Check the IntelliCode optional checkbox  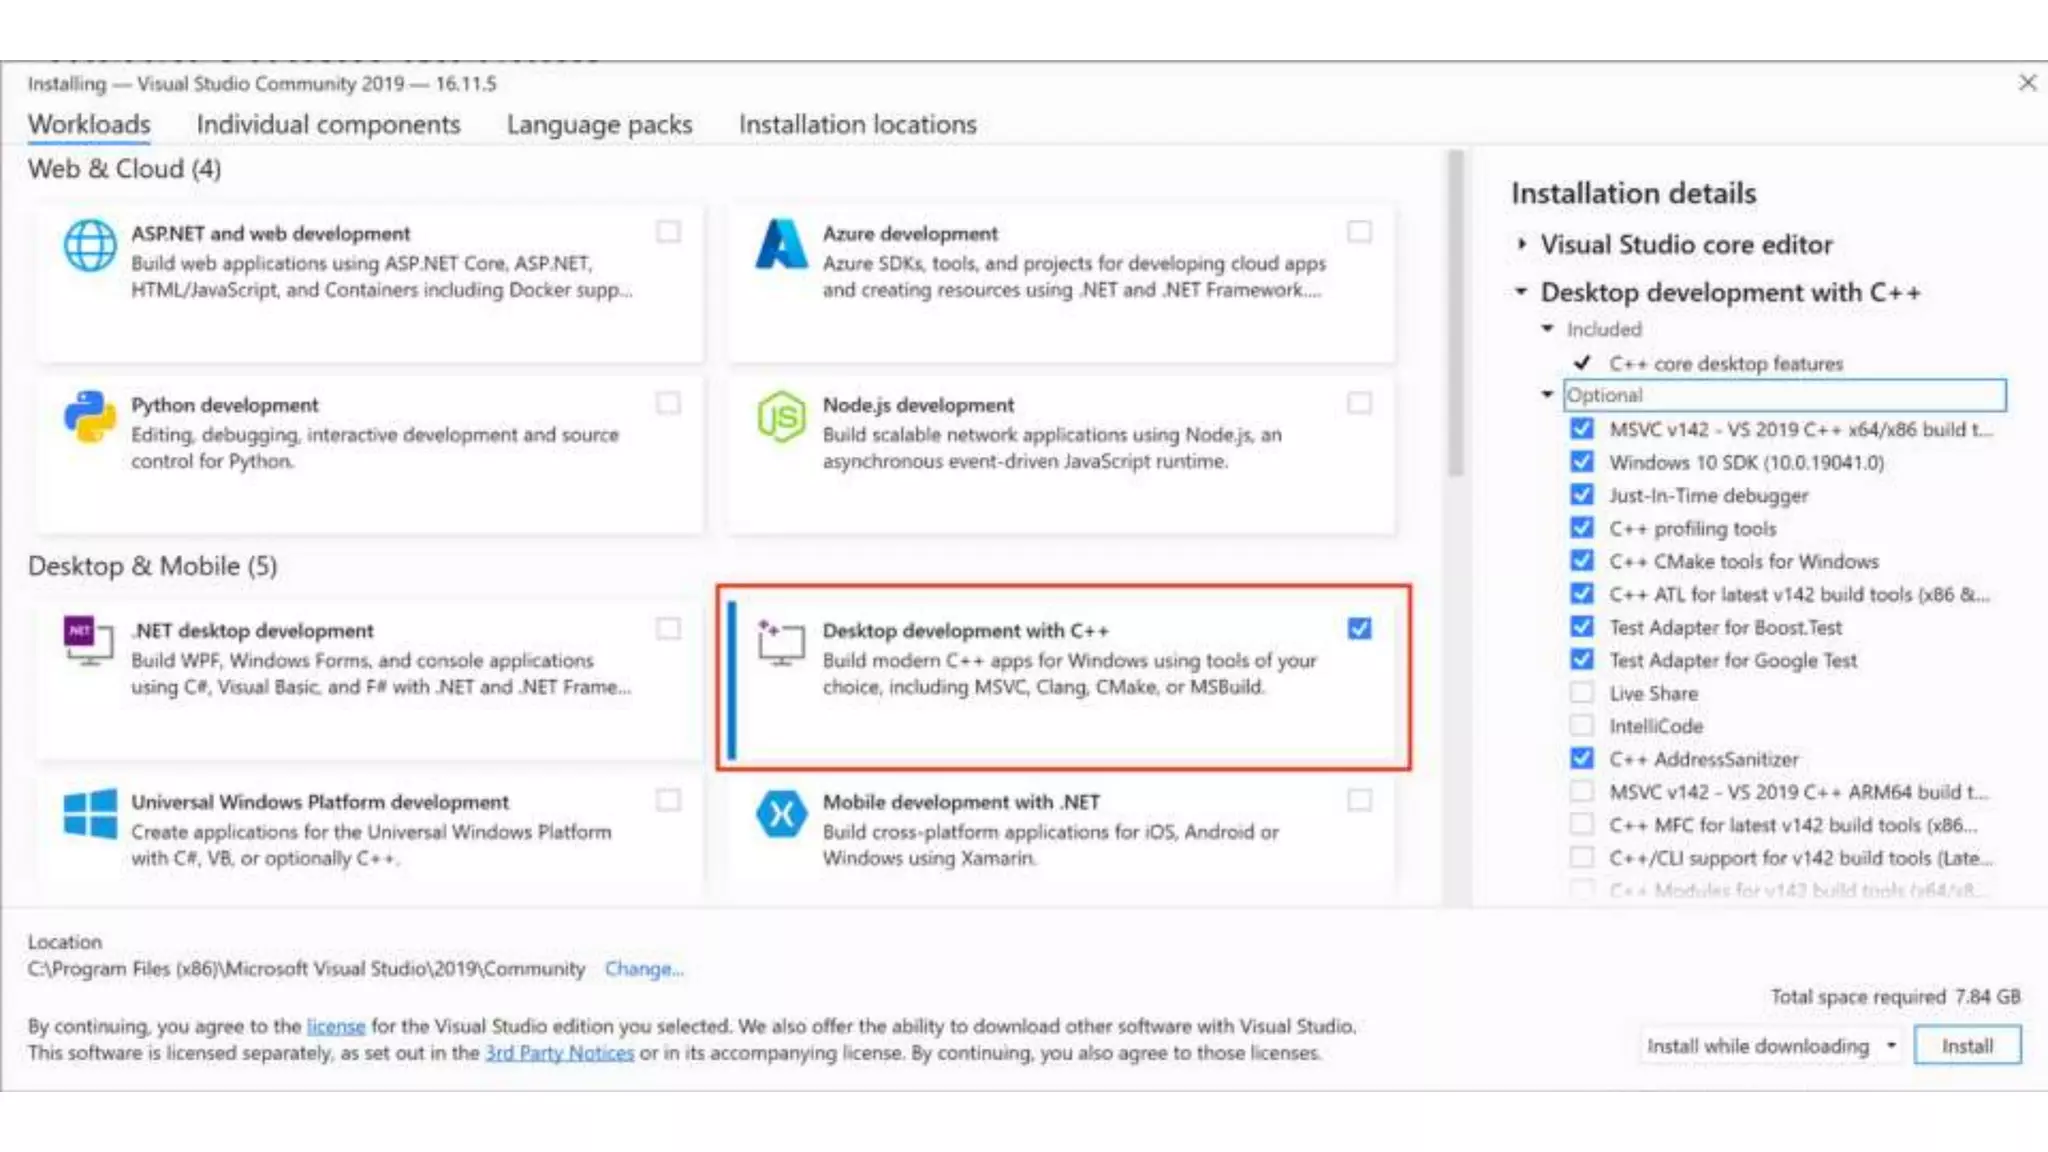point(1581,726)
